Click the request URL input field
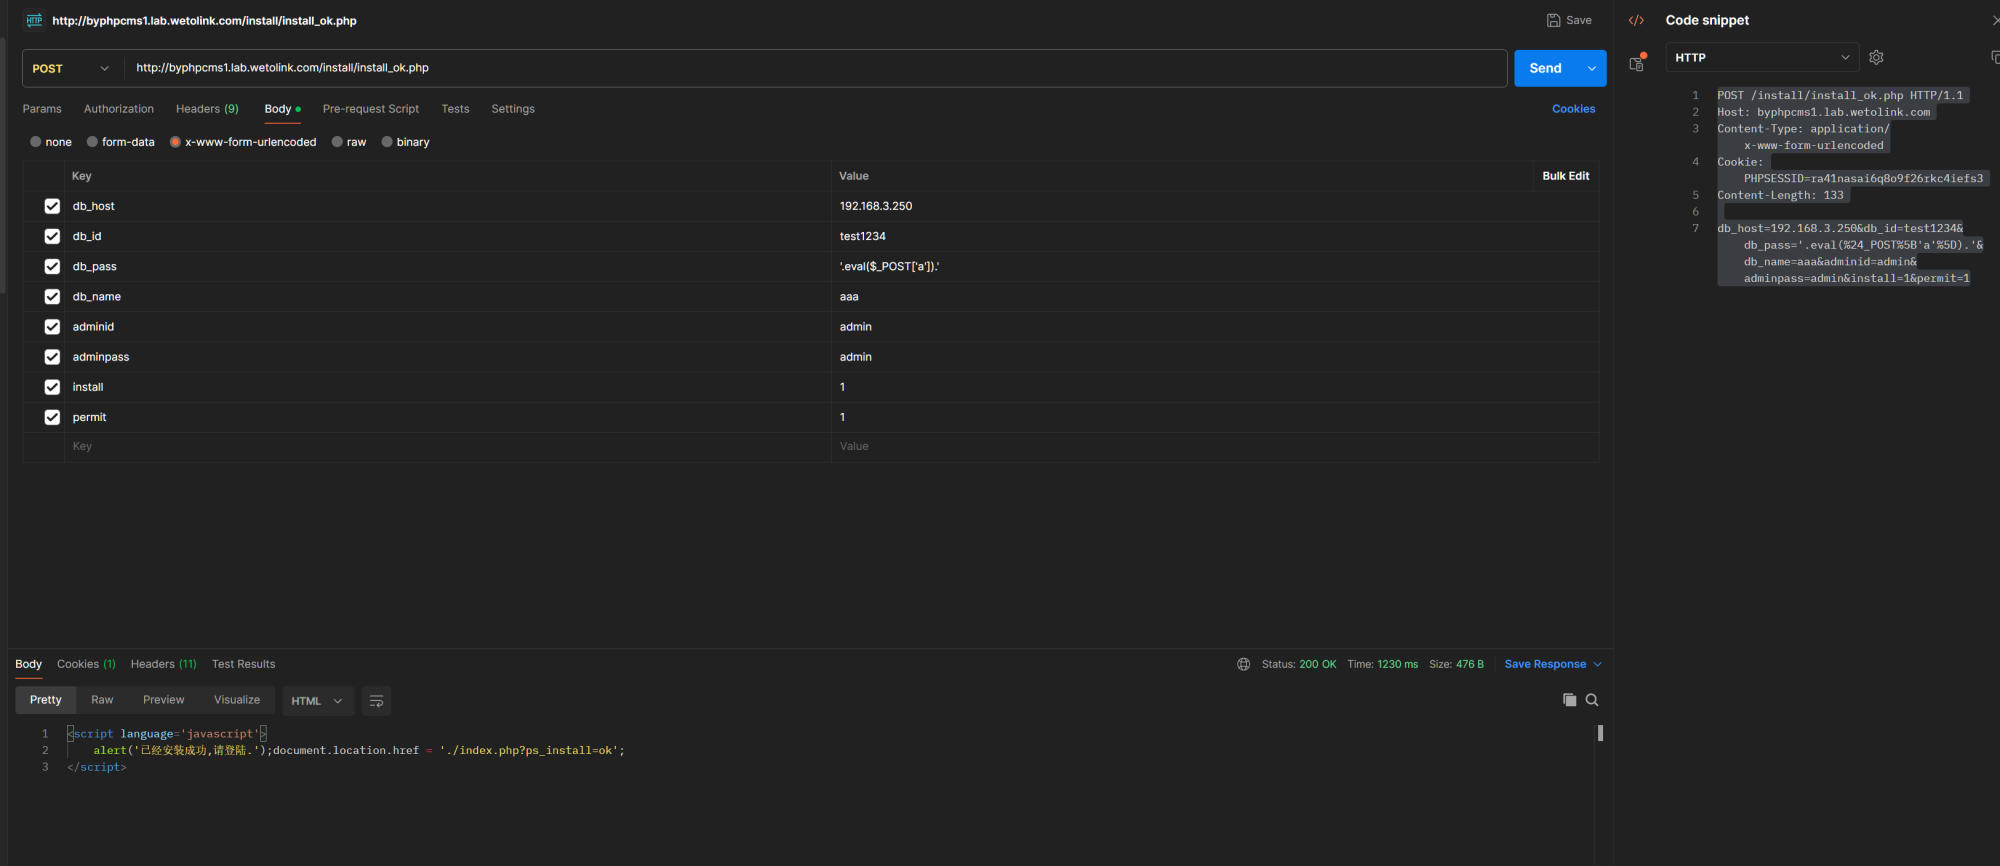The width and height of the screenshot is (2000, 866). coord(815,68)
